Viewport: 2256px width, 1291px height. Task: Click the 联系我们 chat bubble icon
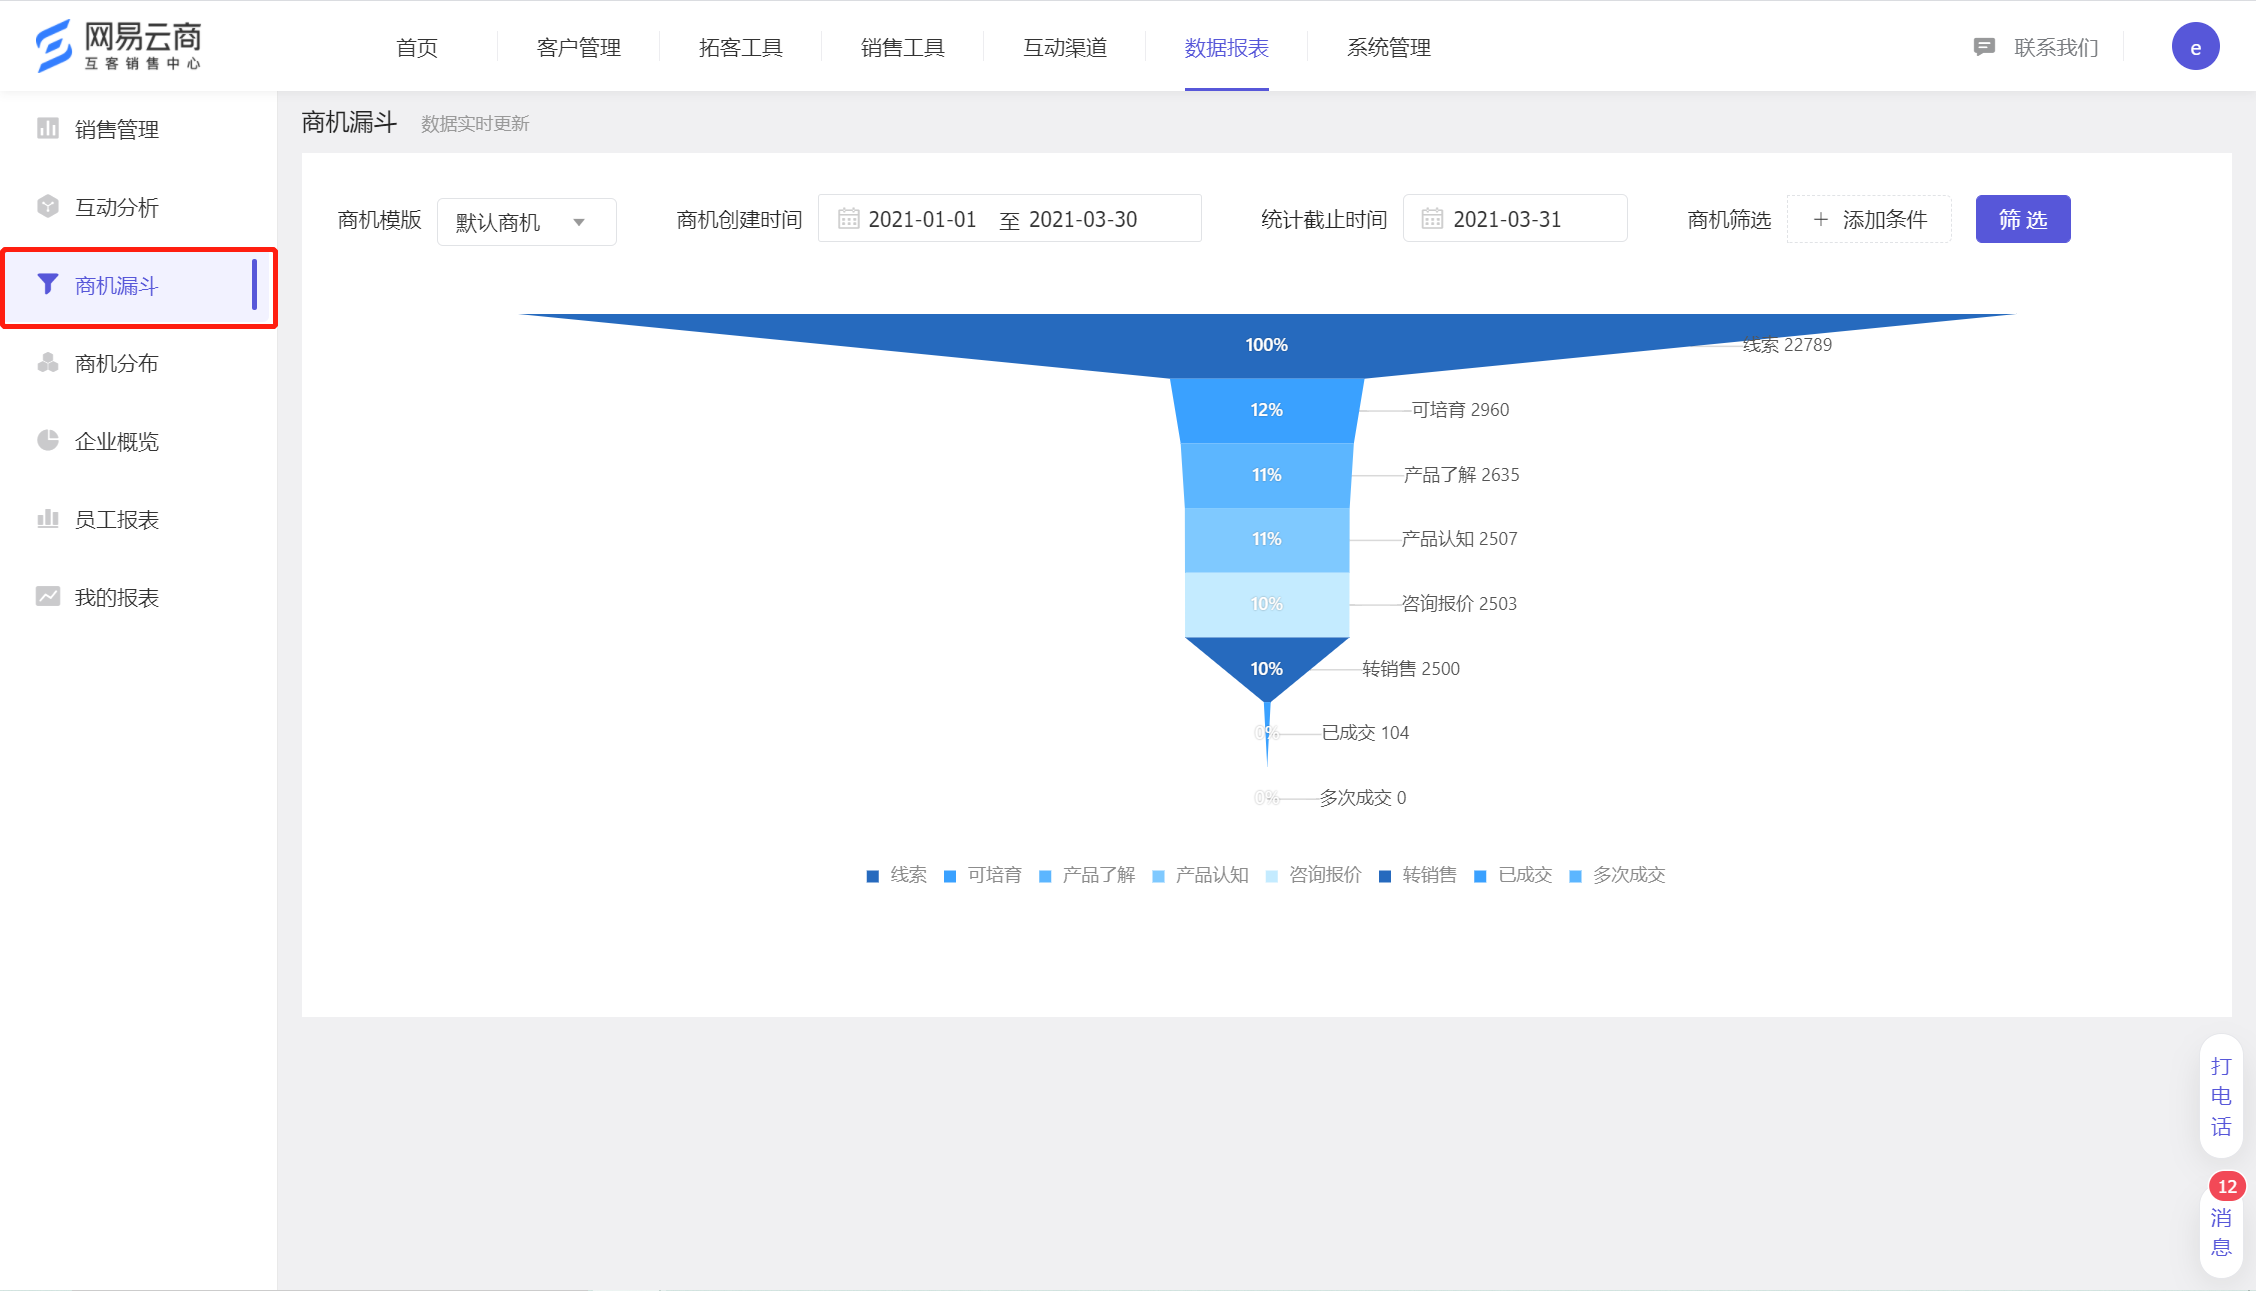coord(1984,47)
